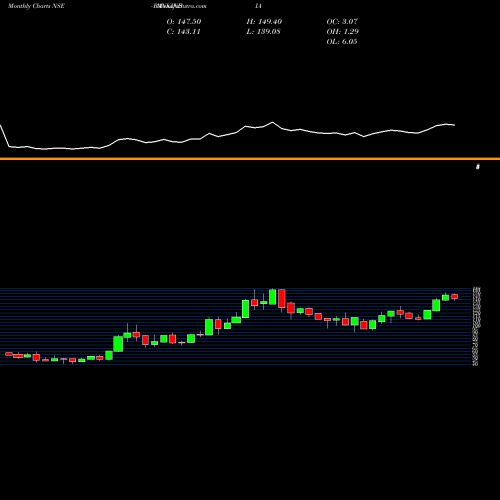Click the "OL: 6.05" value

pyautogui.click(x=342, y=42)
